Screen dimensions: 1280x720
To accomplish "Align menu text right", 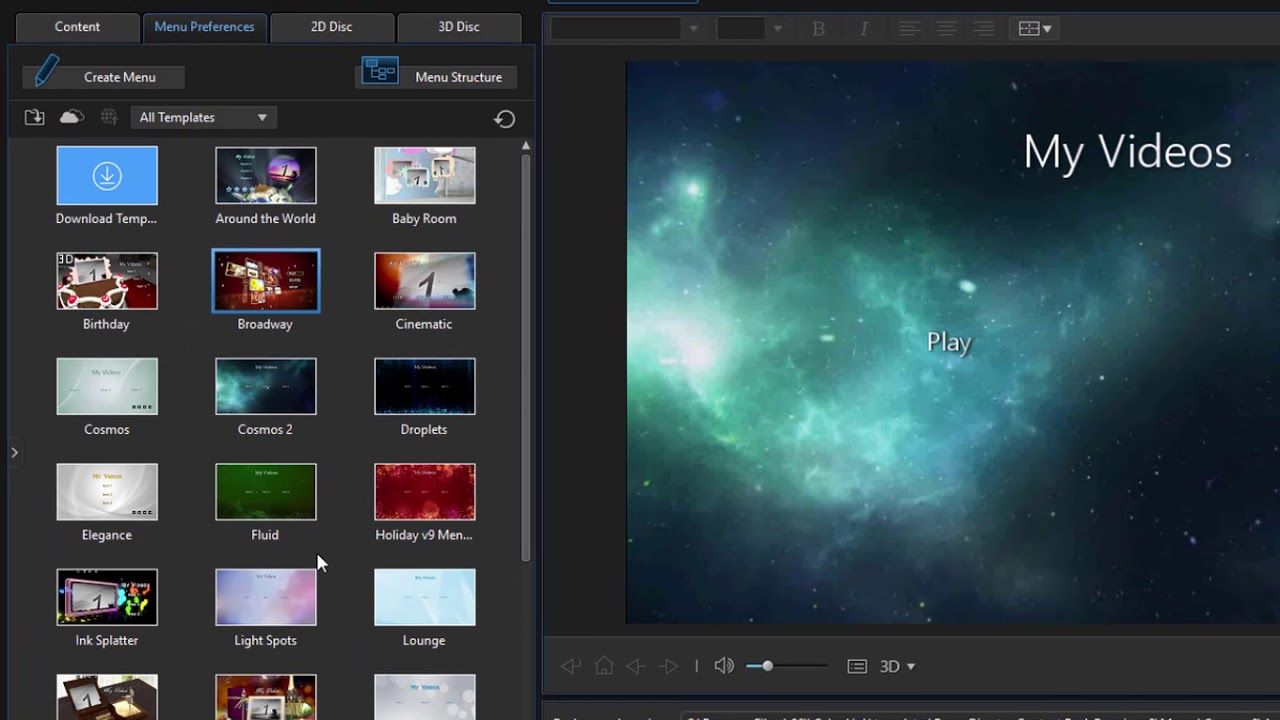I will point(984,29).
